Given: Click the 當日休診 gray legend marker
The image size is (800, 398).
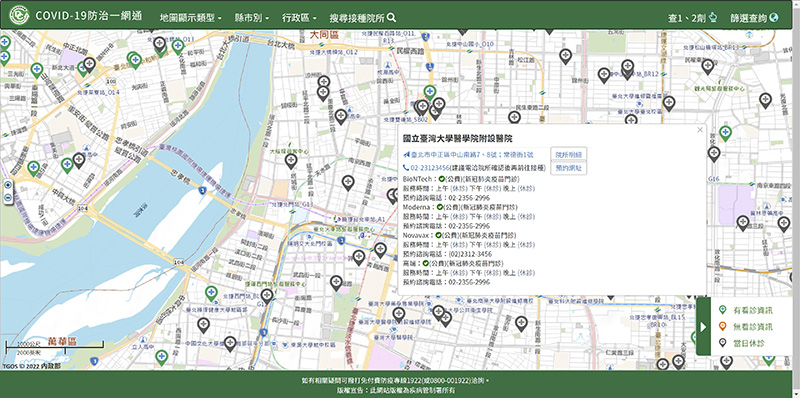Looking at the screenshot, I should [722, 343].
